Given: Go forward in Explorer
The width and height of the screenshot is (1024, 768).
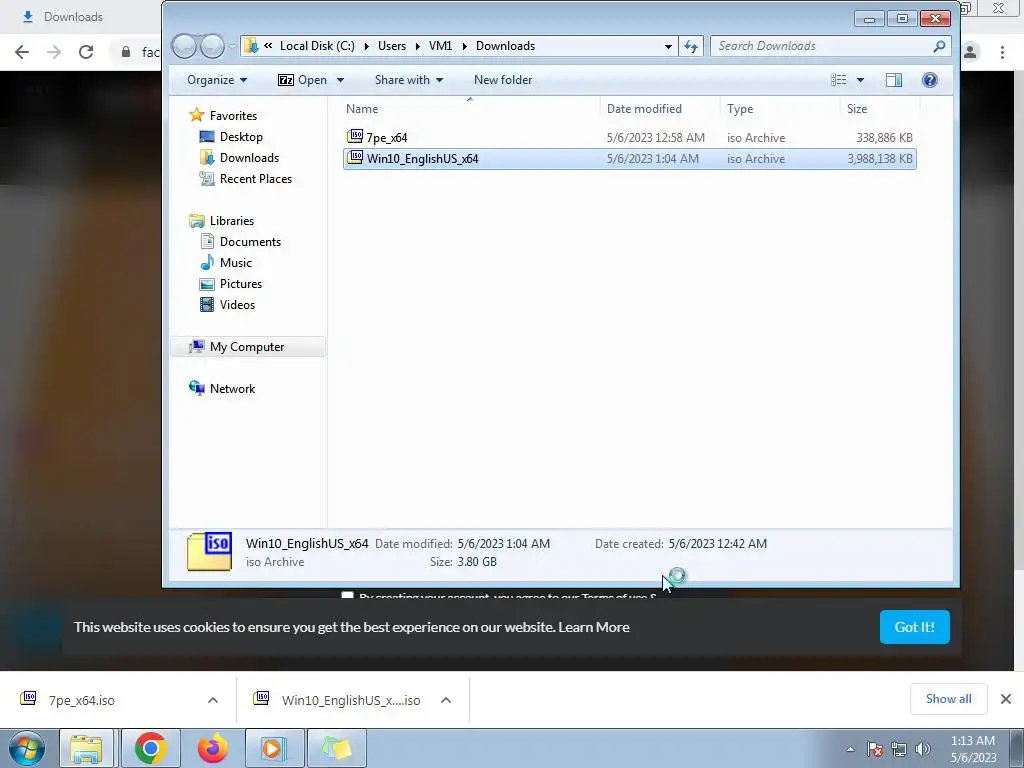Looking at the screenshot, I should point(212,46).
